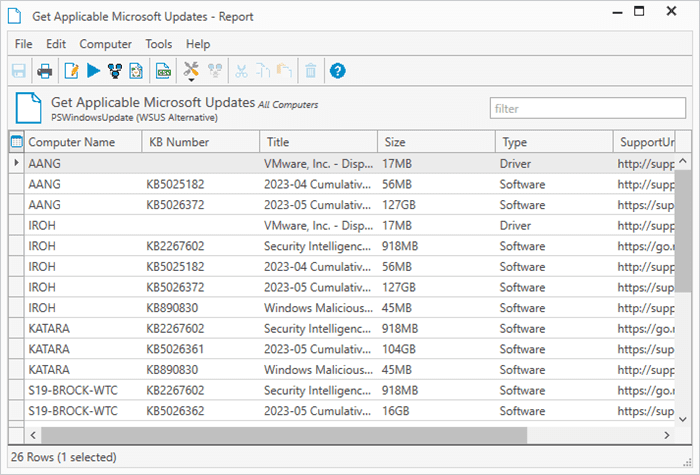The image size is (700, 475).
Task: Click the Edit report pencil icon
Action: [71, 71]
